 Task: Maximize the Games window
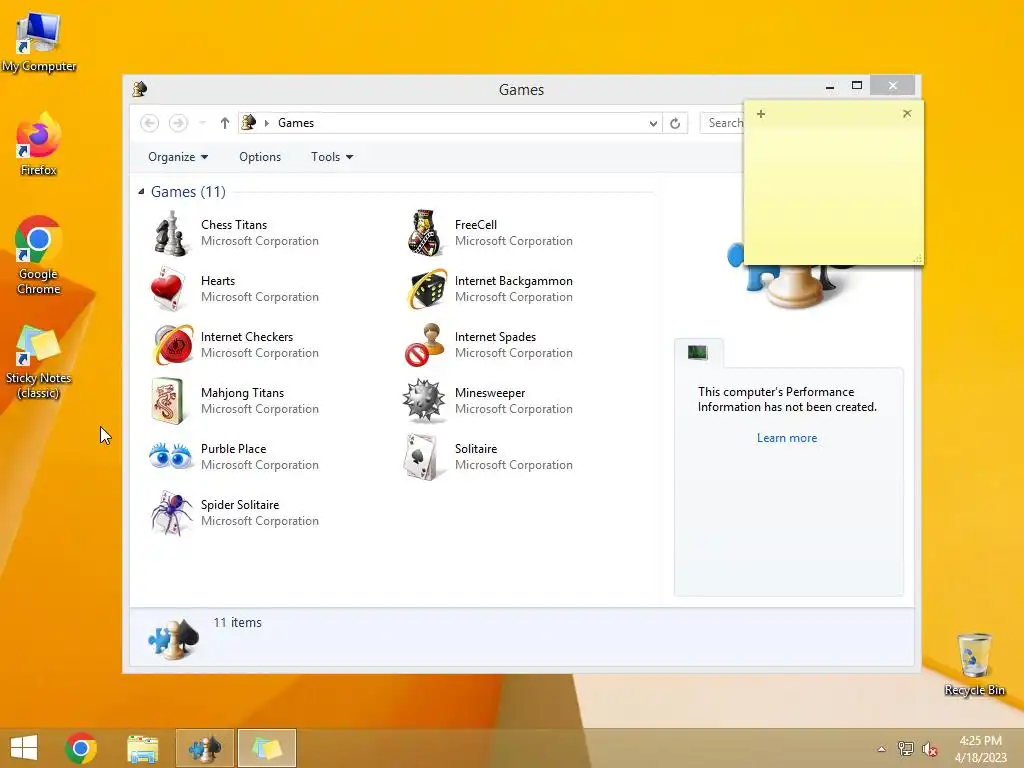pyautogui.click(x=857, y=86)
